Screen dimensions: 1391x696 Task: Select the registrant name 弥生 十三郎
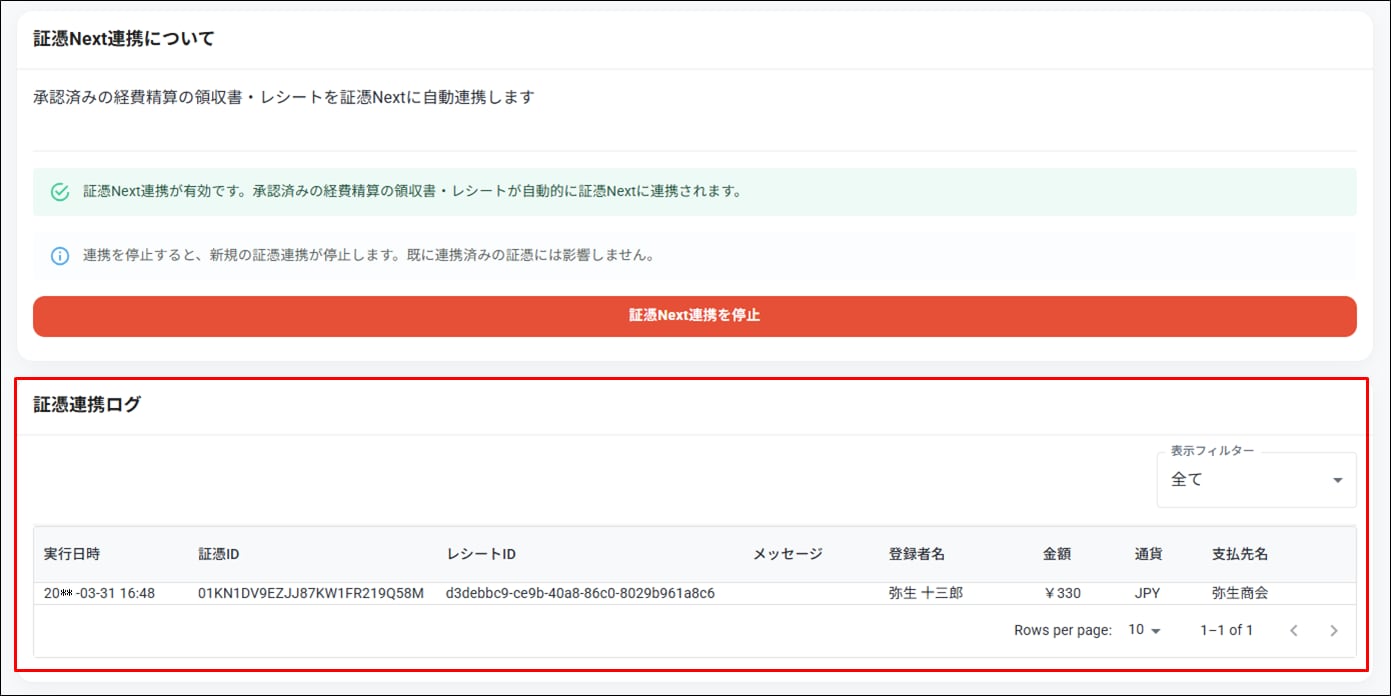[x=925, y=593]
